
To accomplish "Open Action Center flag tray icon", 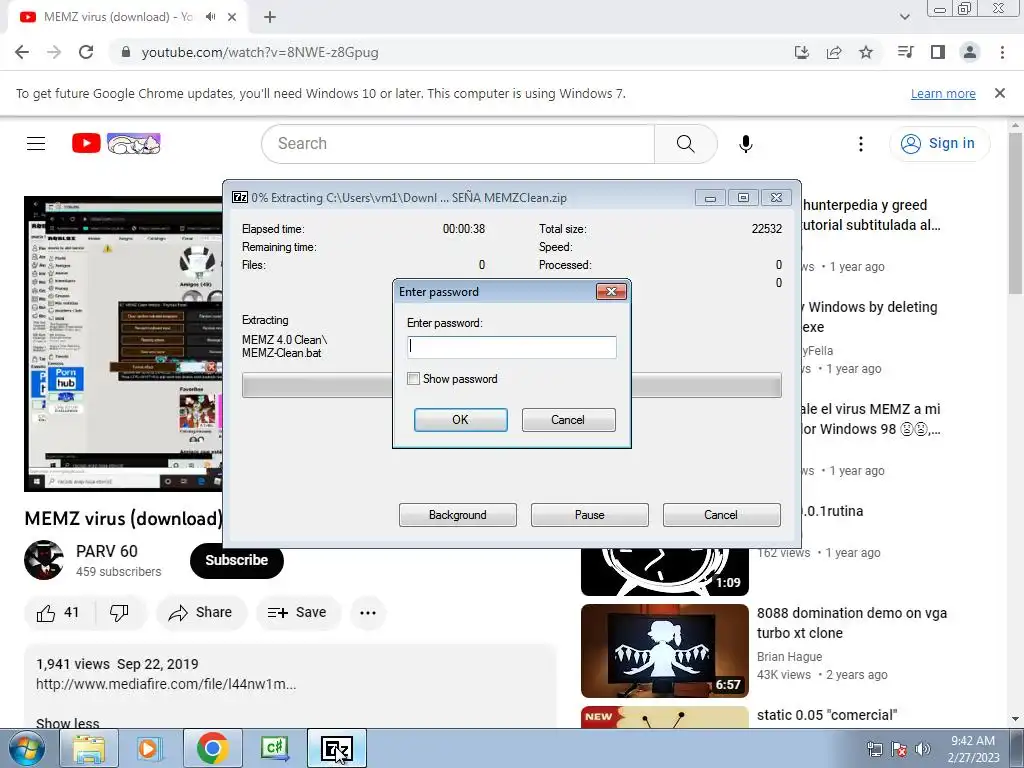I will click(899, 748).
